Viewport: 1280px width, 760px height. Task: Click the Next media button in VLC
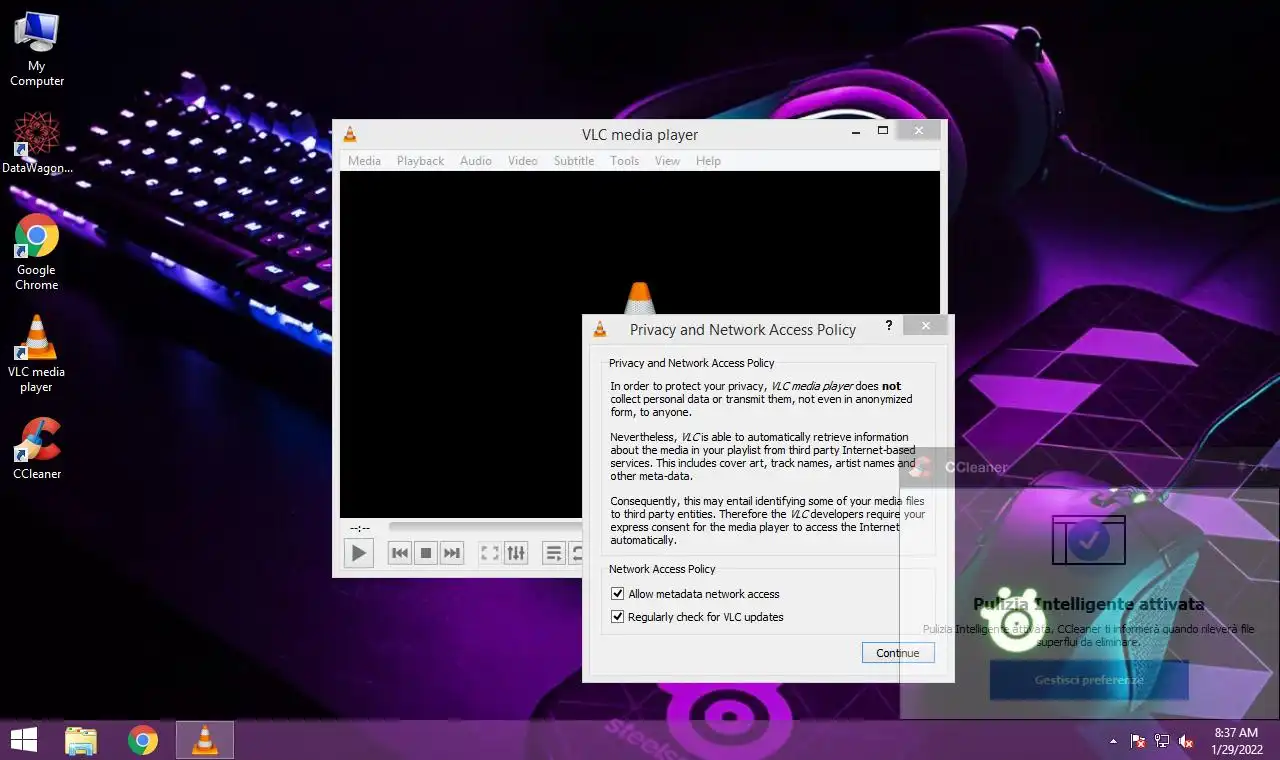[452, 553]
